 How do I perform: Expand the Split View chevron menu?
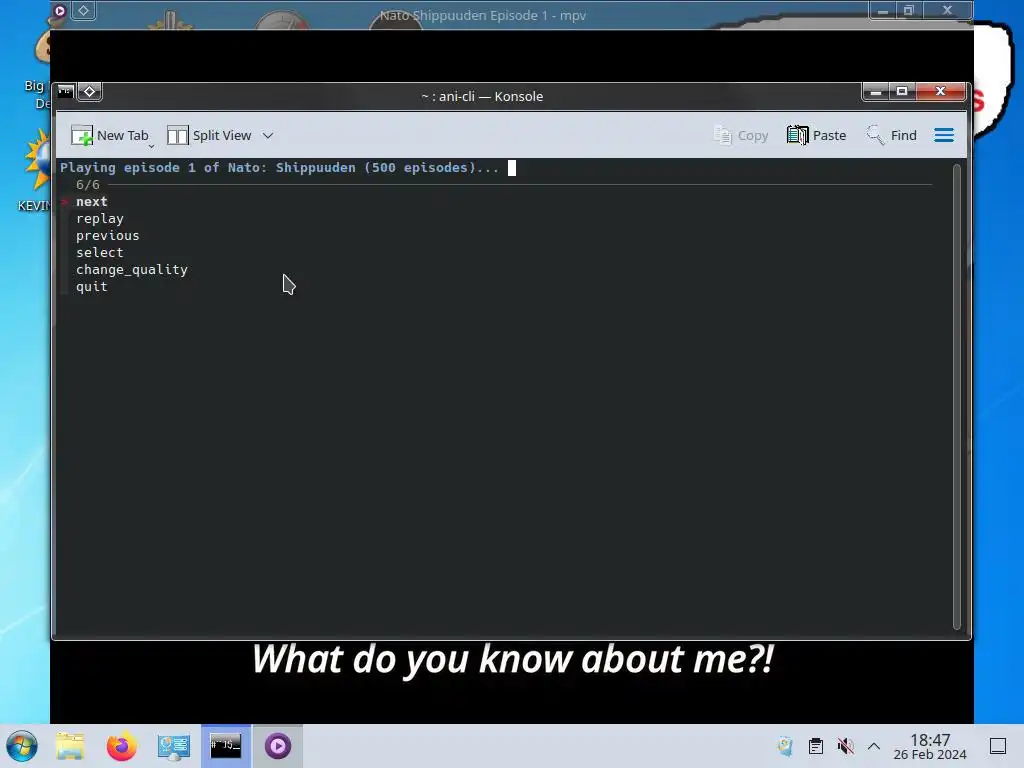click(x=268, y=136)
